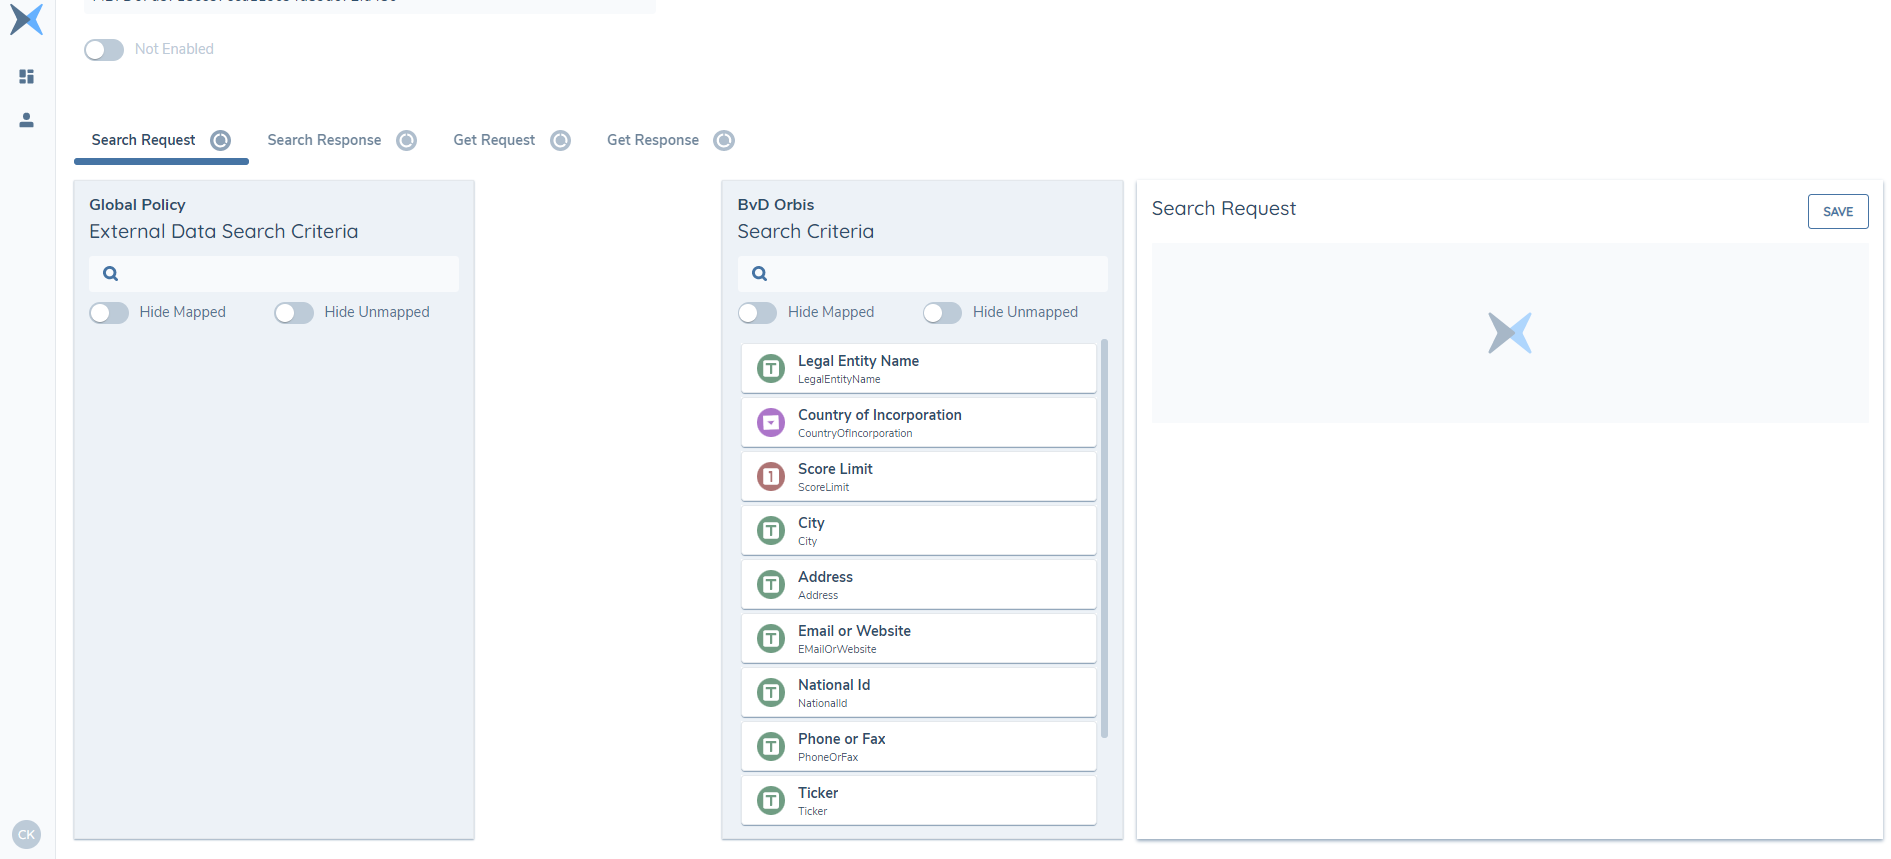Image resolution: width=1891 pixels, height=859 pixels.
Task: Click the dropdown type icon for Country of Incorporation
Action: [x=770, y=423]
